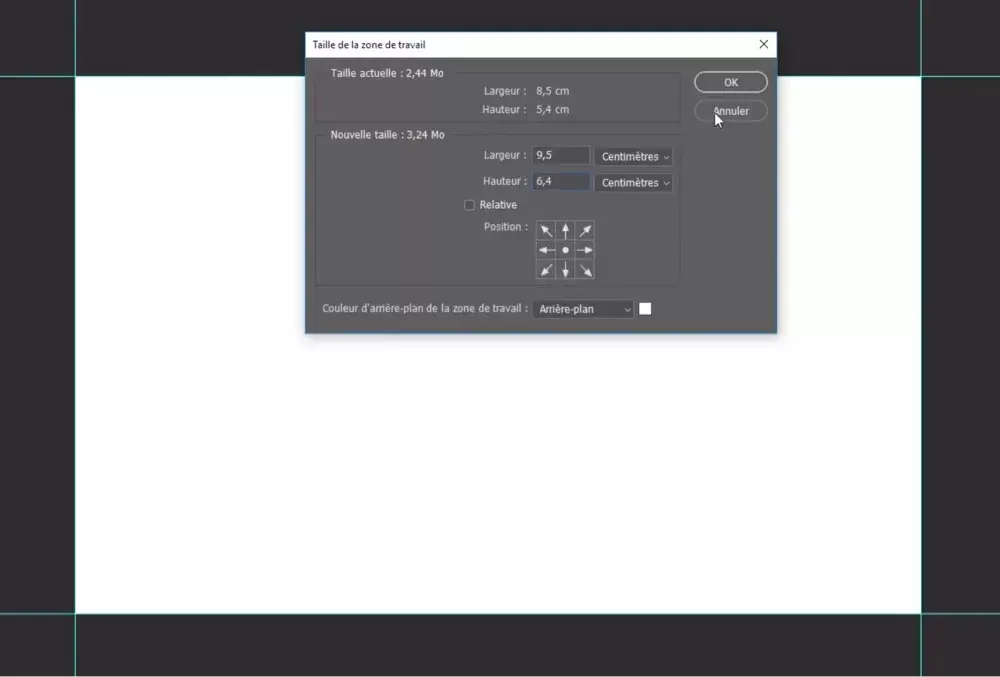Anchor canvas to bottom-right arrow
Screen dimensions: 1000x677
pyautogui.click(x=585, y=270)
